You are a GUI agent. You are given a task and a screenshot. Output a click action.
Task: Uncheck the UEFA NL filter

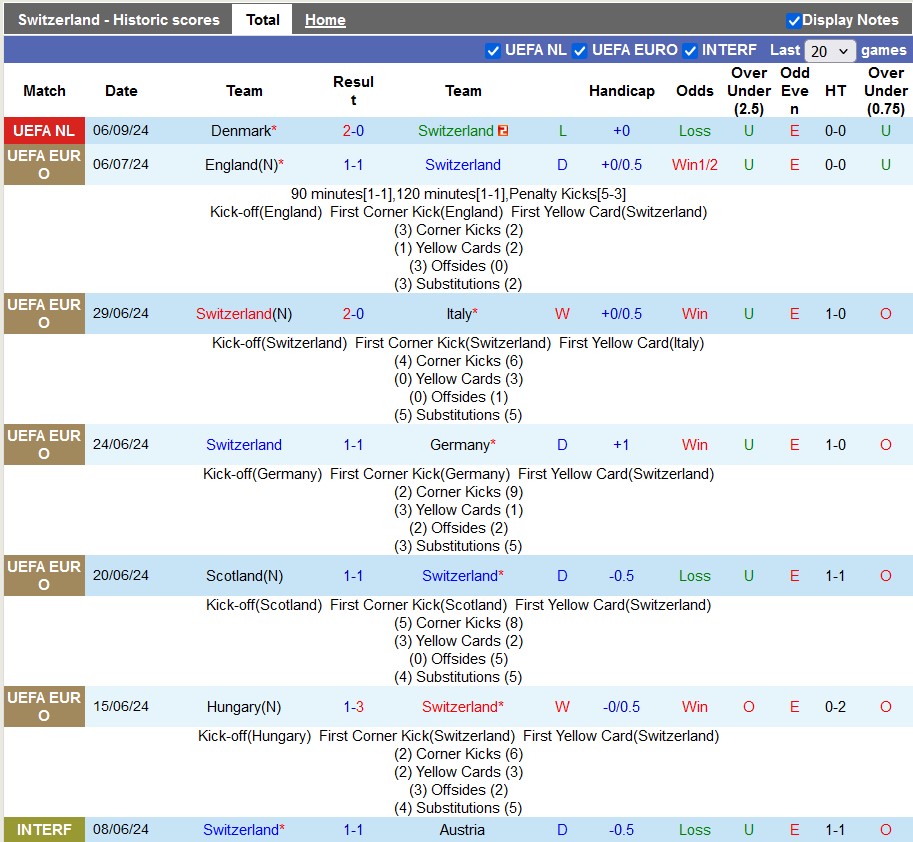[492, 50]
